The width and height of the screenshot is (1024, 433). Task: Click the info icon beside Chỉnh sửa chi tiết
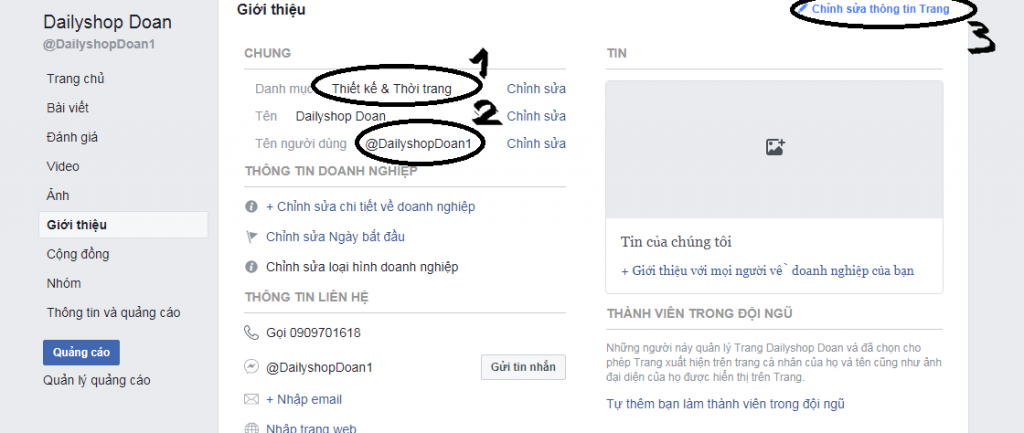click(251, 207)
